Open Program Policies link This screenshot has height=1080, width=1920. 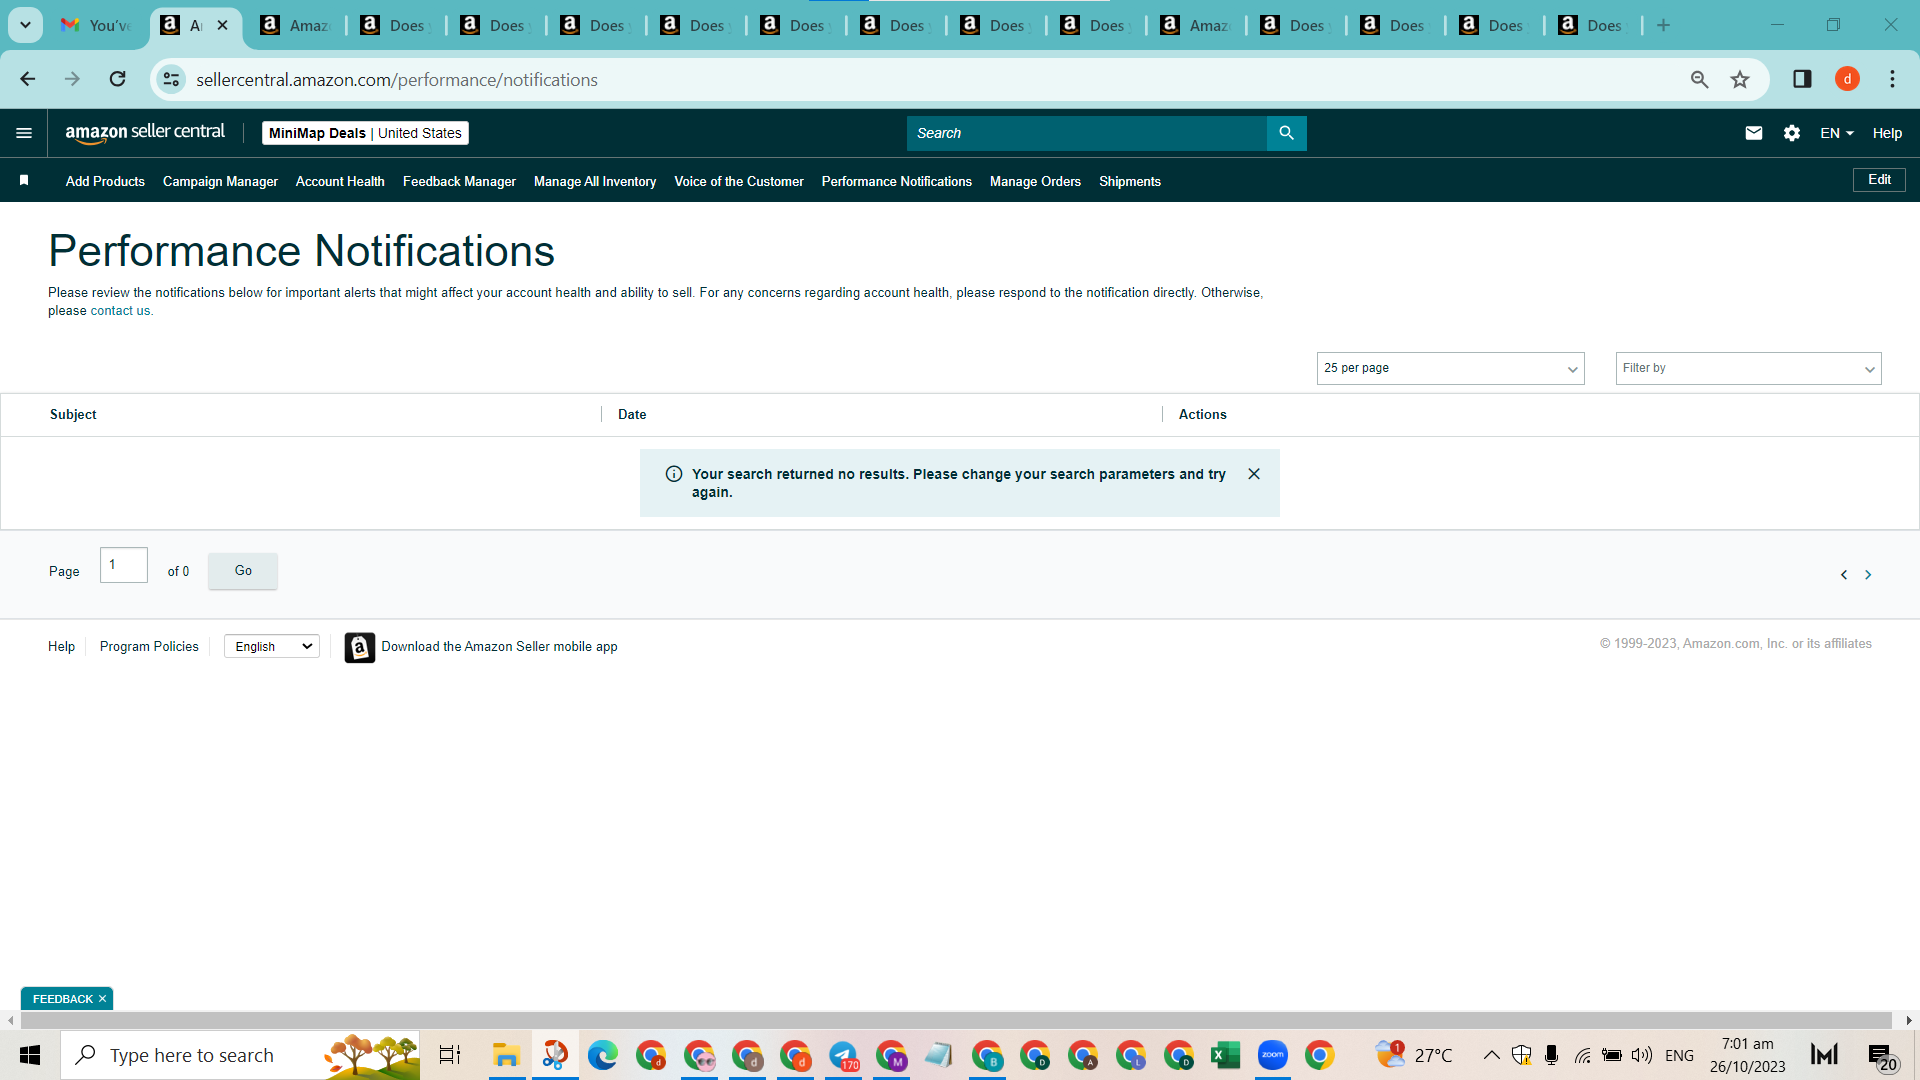click(149, 647)
